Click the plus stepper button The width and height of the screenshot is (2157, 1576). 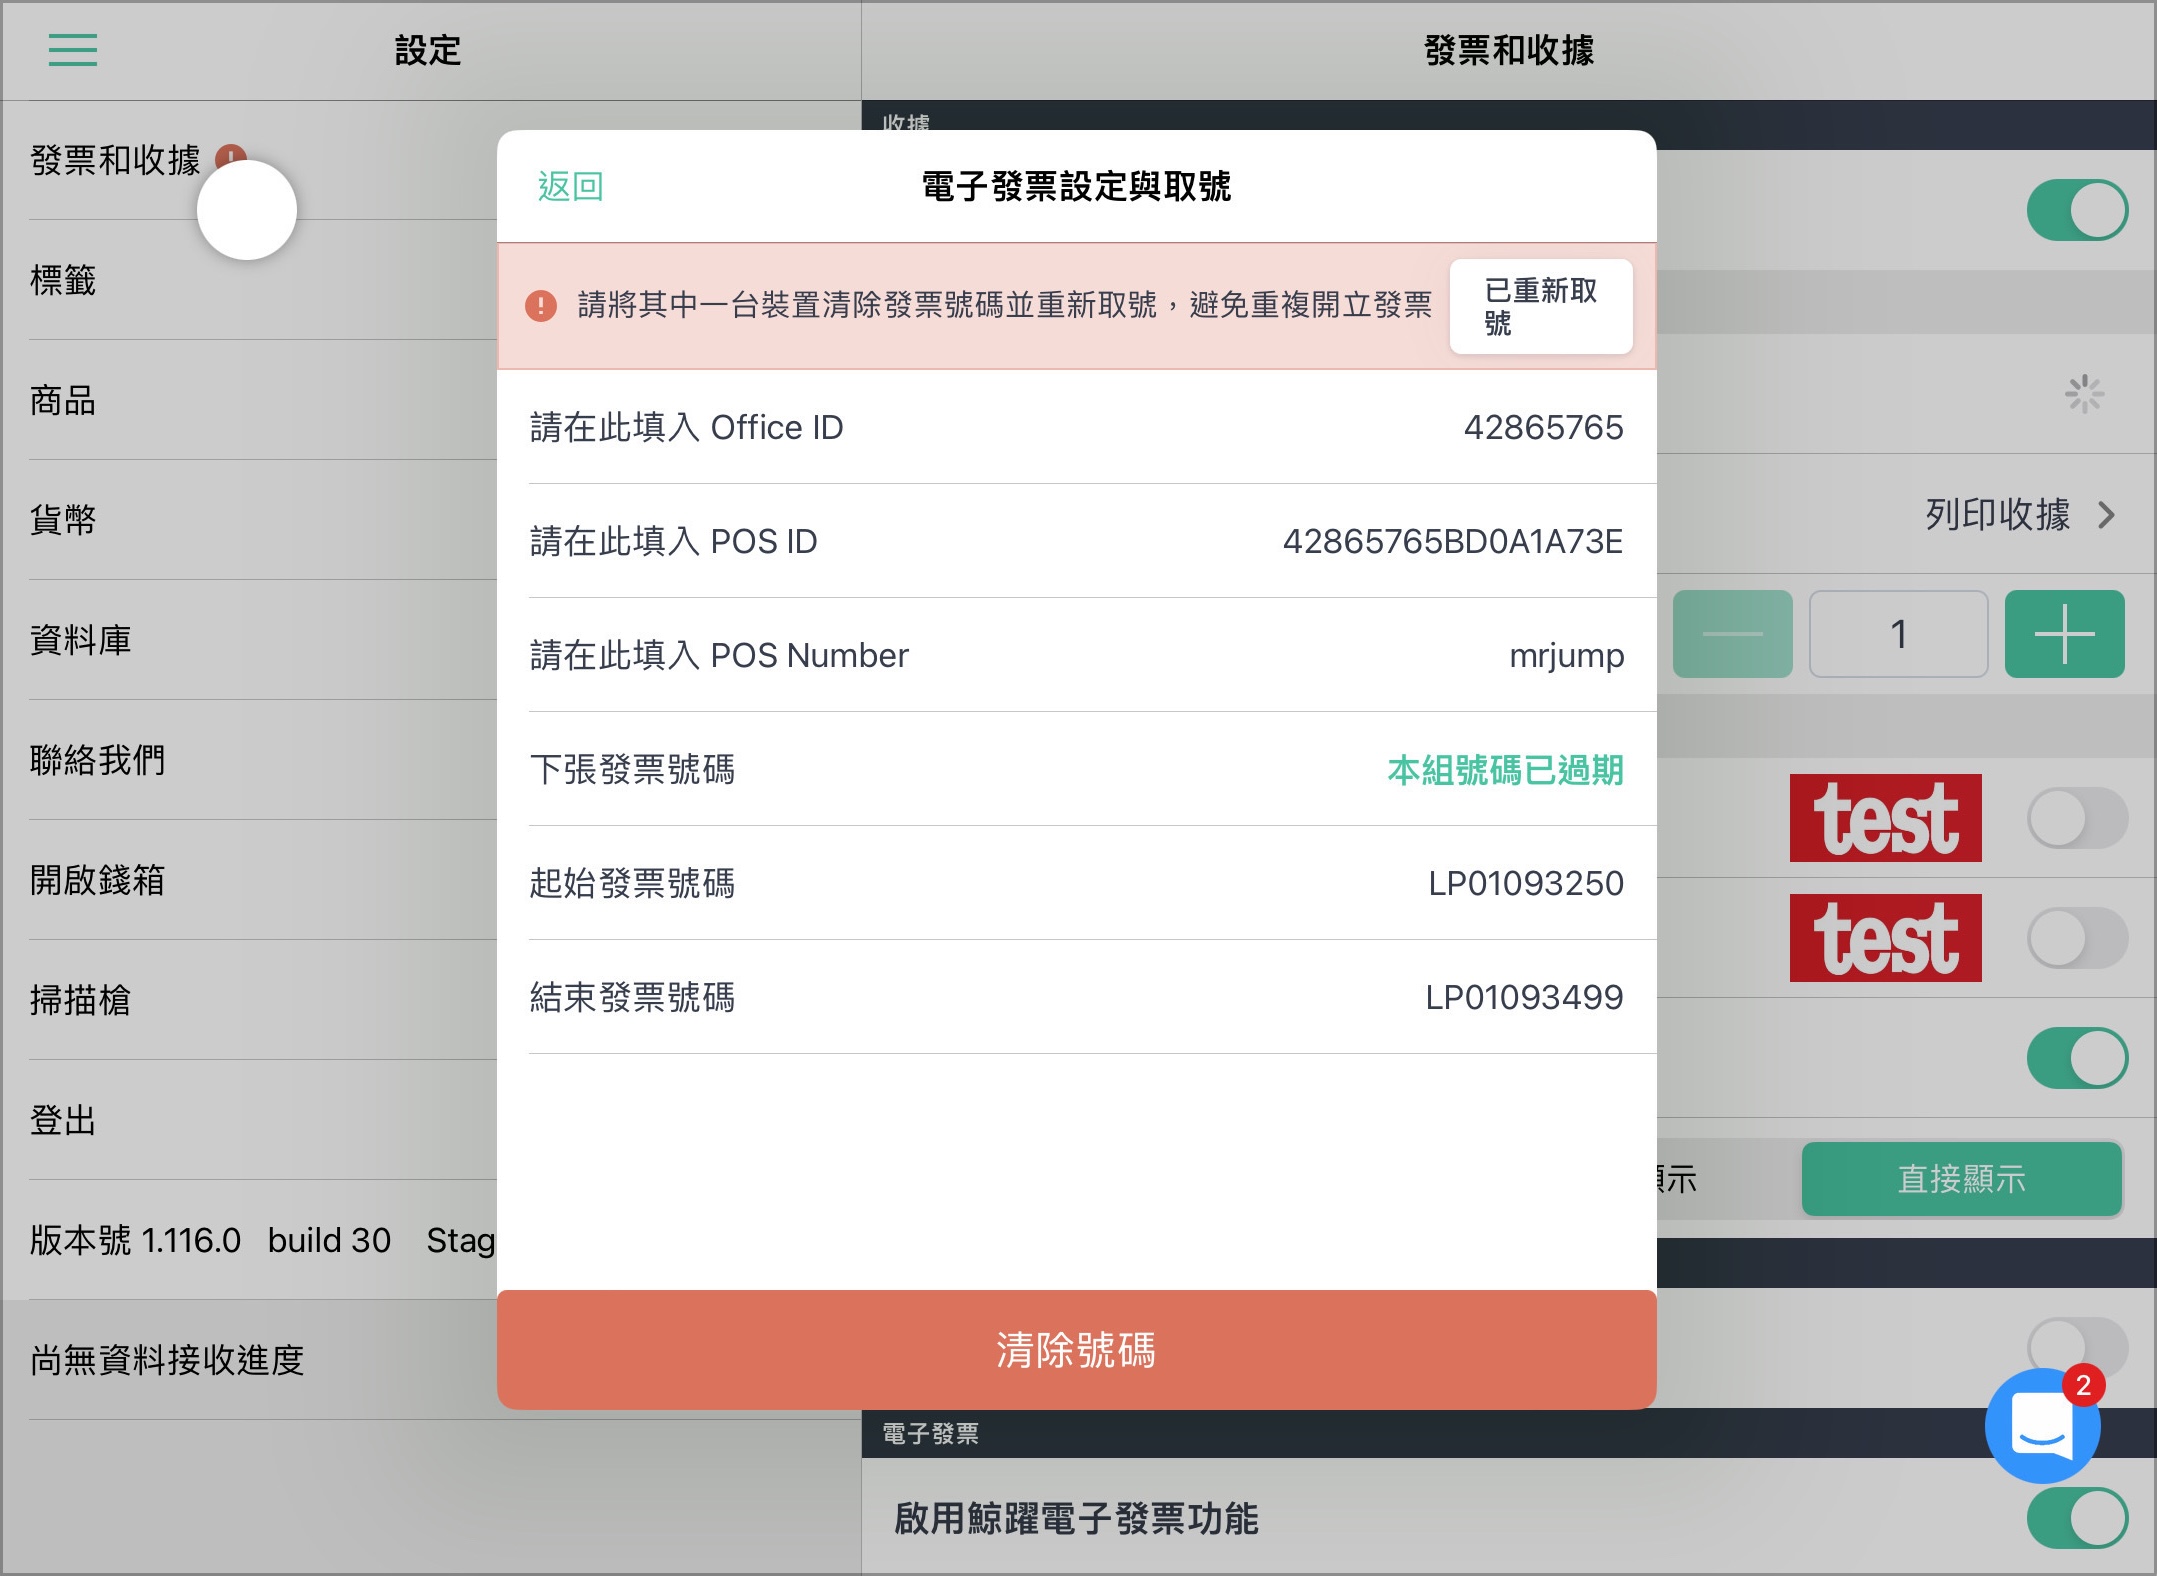pyautogui.click(x=2065, y=634)
